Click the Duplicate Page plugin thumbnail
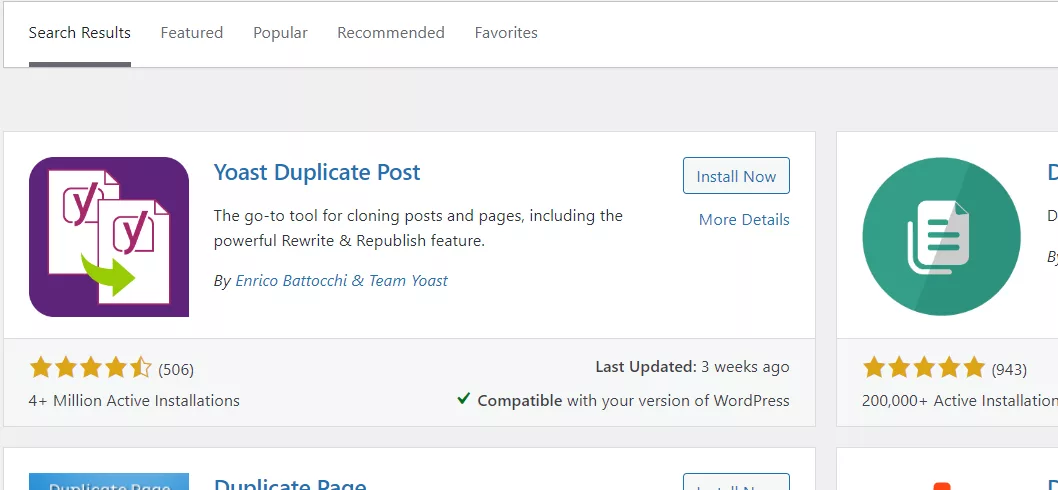Screen dimensions: 1058x490 (x=109, y=481)
